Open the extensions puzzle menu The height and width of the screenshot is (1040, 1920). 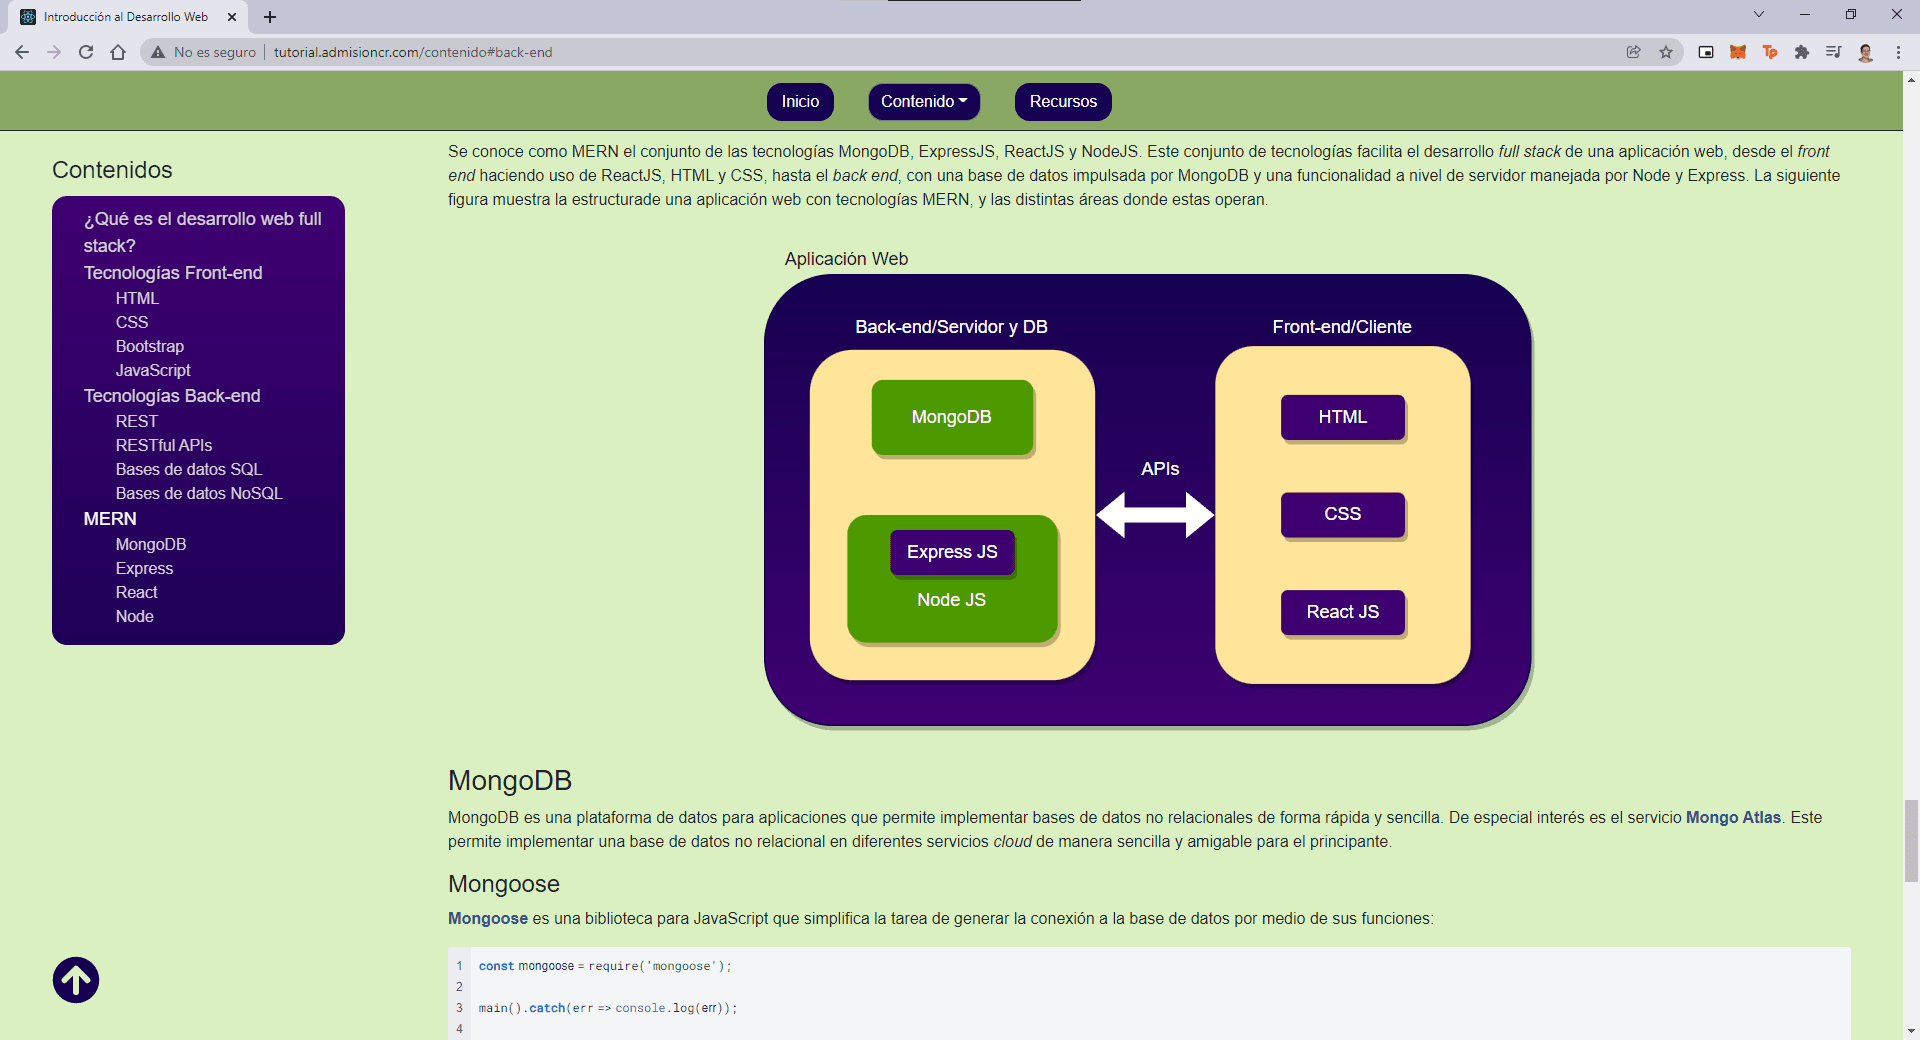click(x=1802, y=52)
